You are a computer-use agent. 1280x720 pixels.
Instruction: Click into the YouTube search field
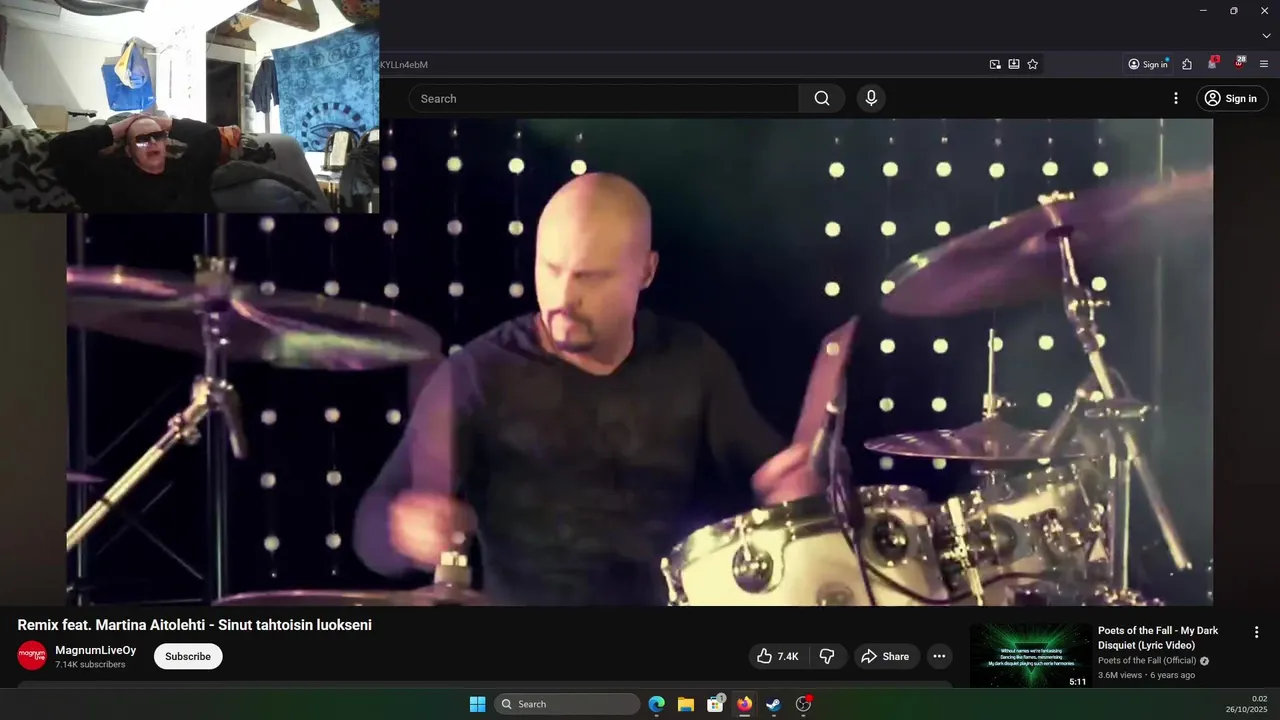point(604,98)
